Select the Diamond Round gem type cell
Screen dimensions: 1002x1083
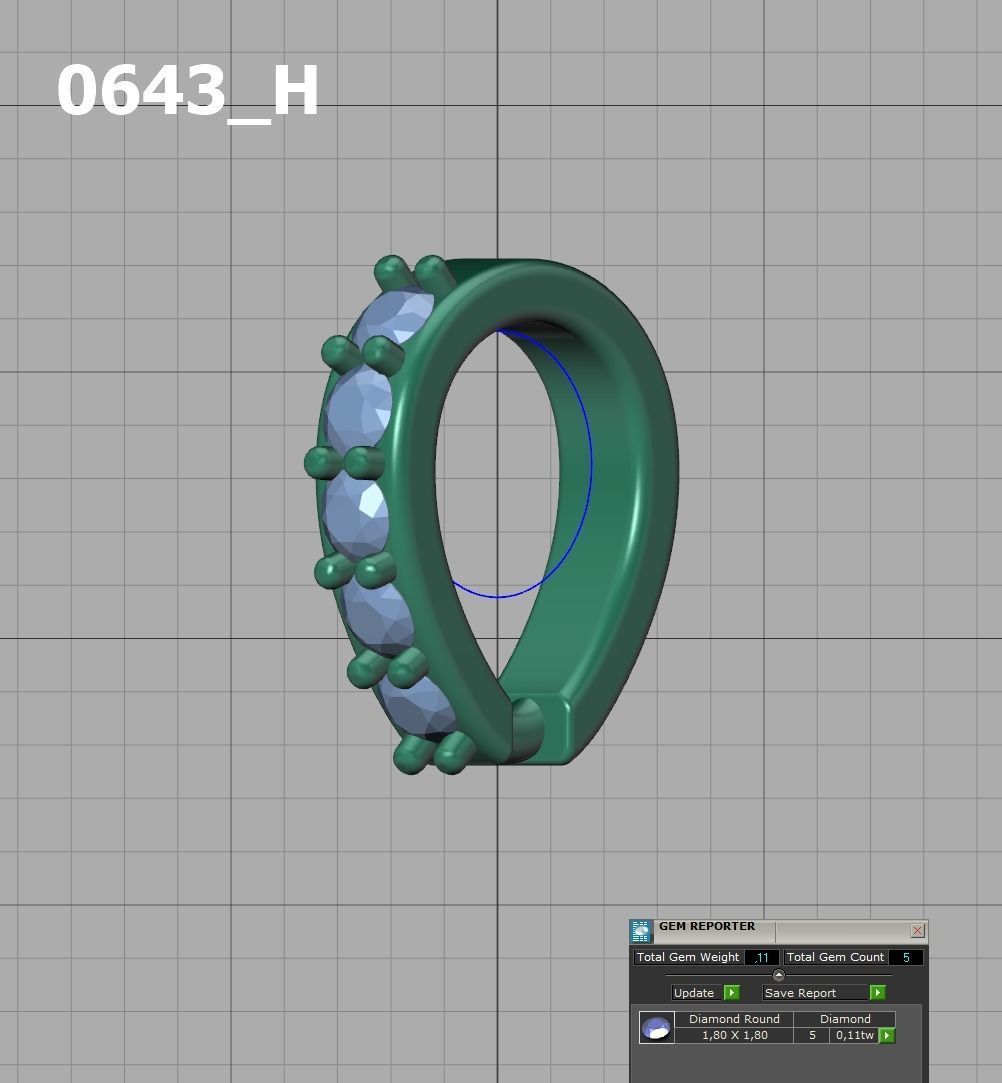(x=734, y=1019)
